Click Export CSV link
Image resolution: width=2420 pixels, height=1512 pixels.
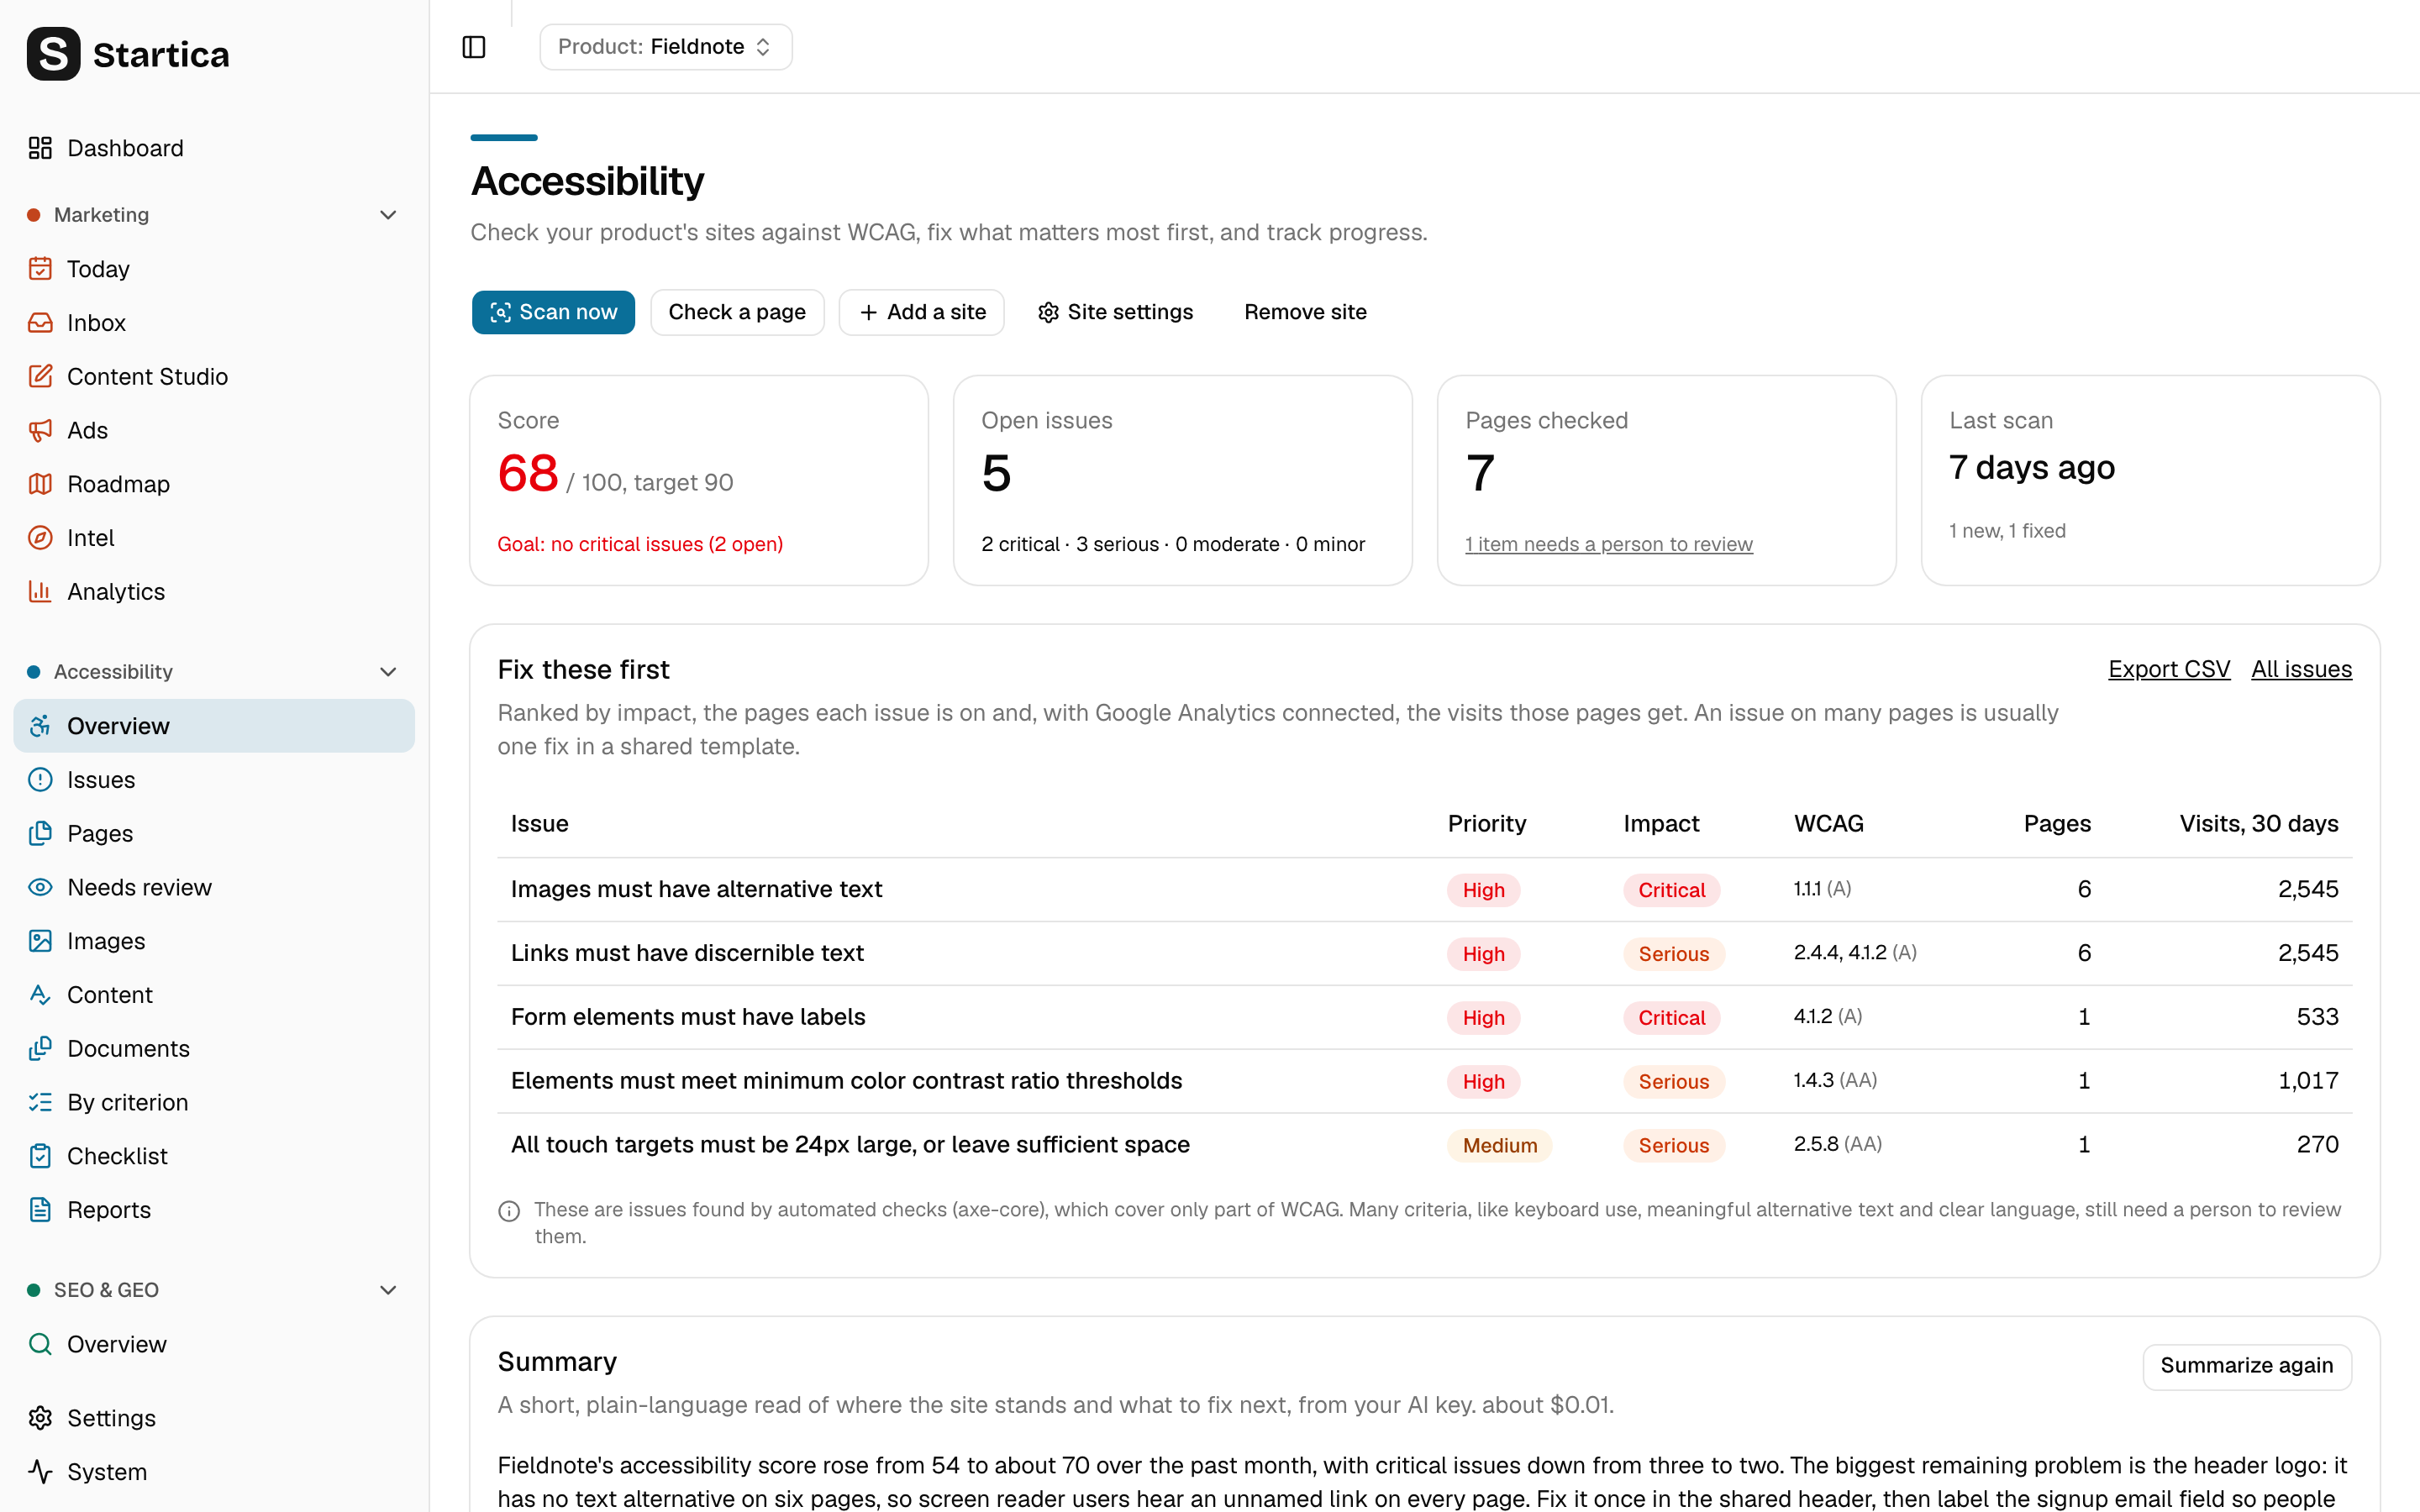pyautogui.click(x=2169, y=669)
